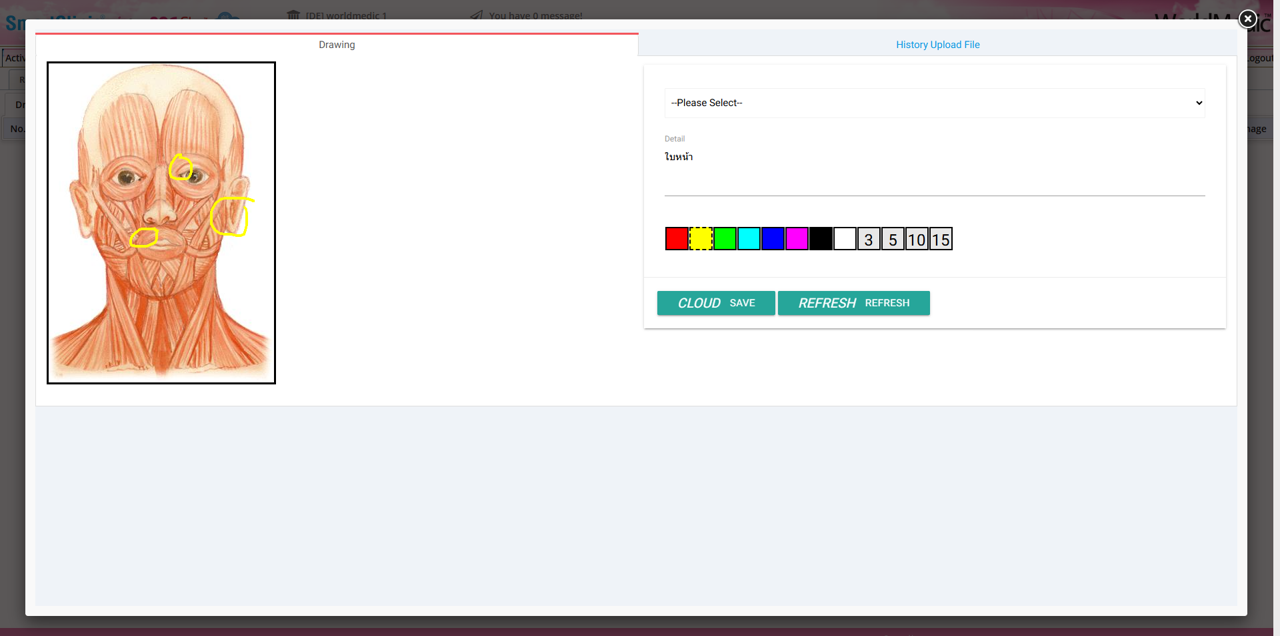Switch to History Upload File tab

[x=938, y=44]
